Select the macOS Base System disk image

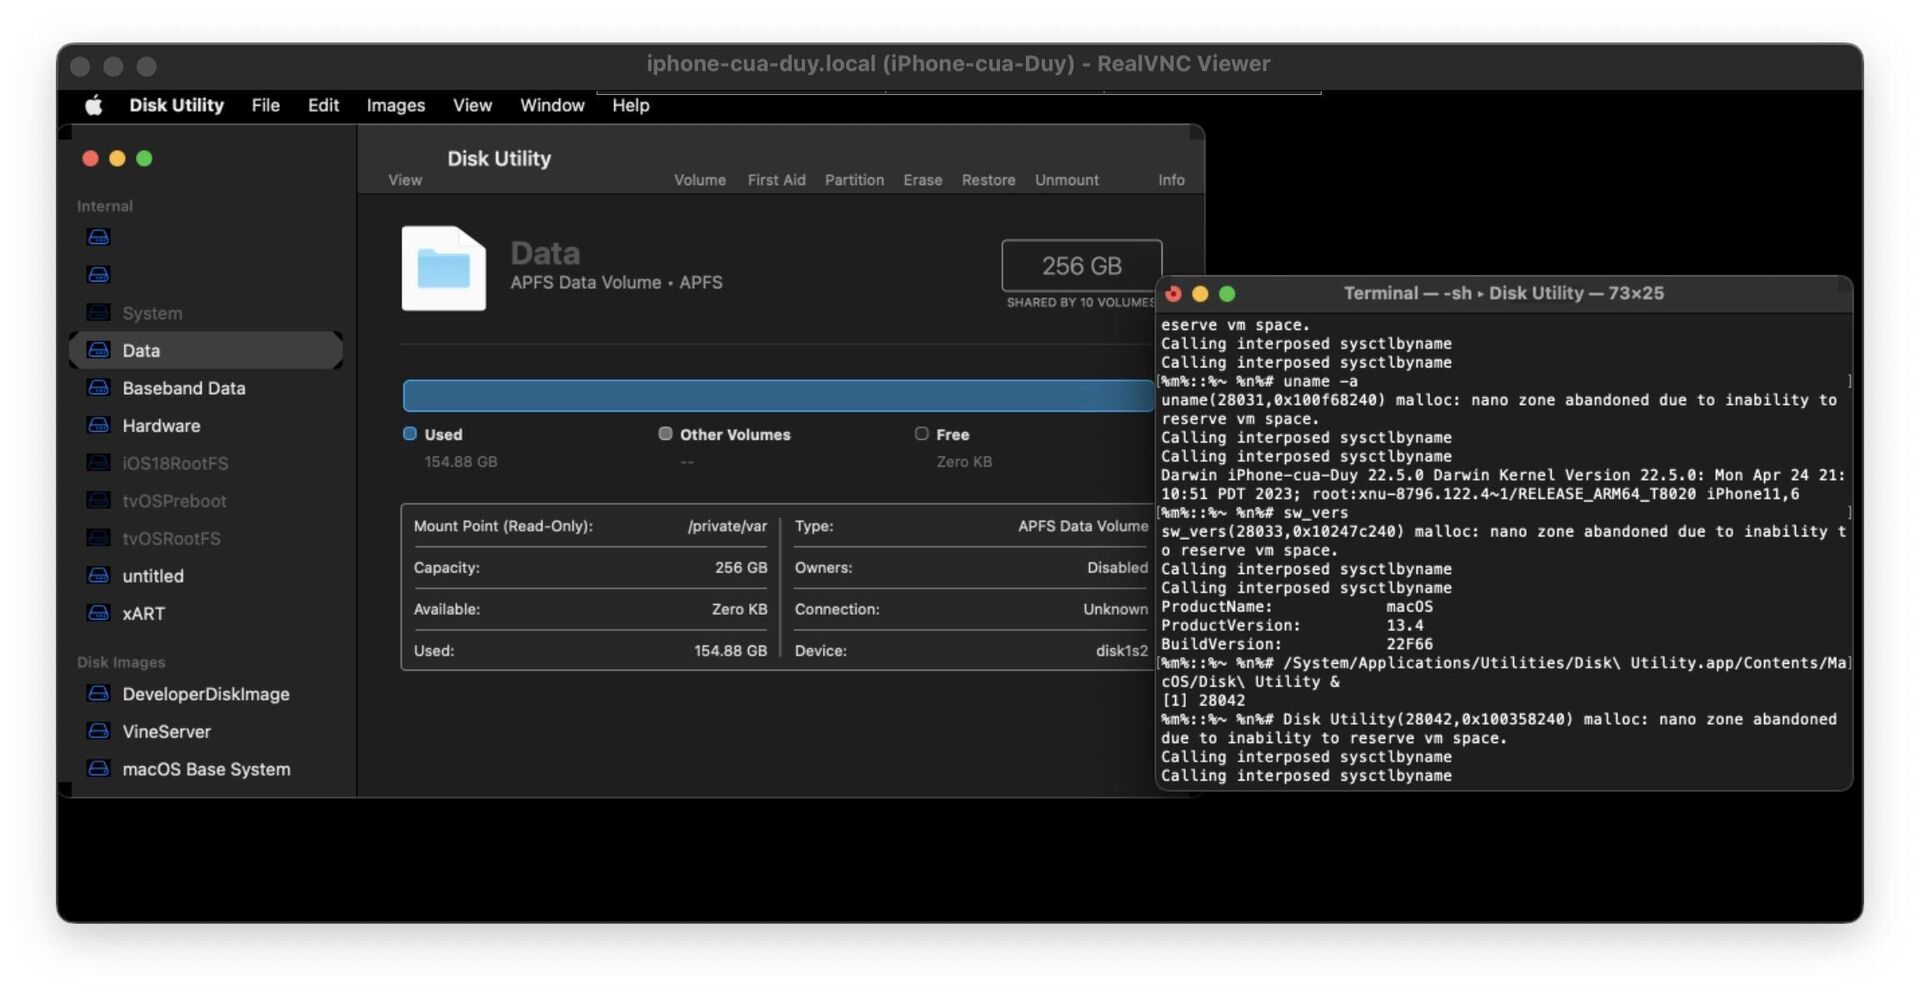(205, 769)
